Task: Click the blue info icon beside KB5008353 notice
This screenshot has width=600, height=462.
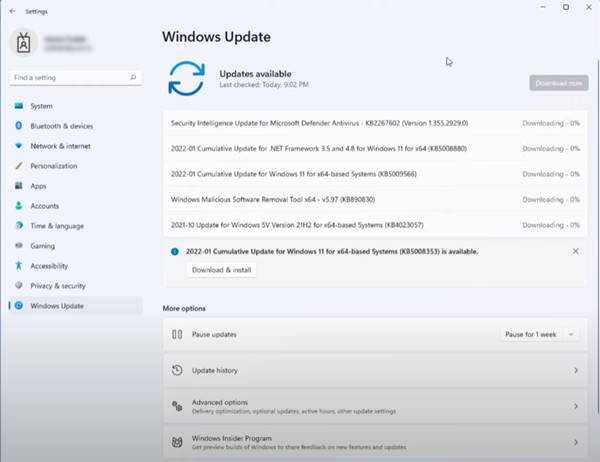Action: [175, 251]
